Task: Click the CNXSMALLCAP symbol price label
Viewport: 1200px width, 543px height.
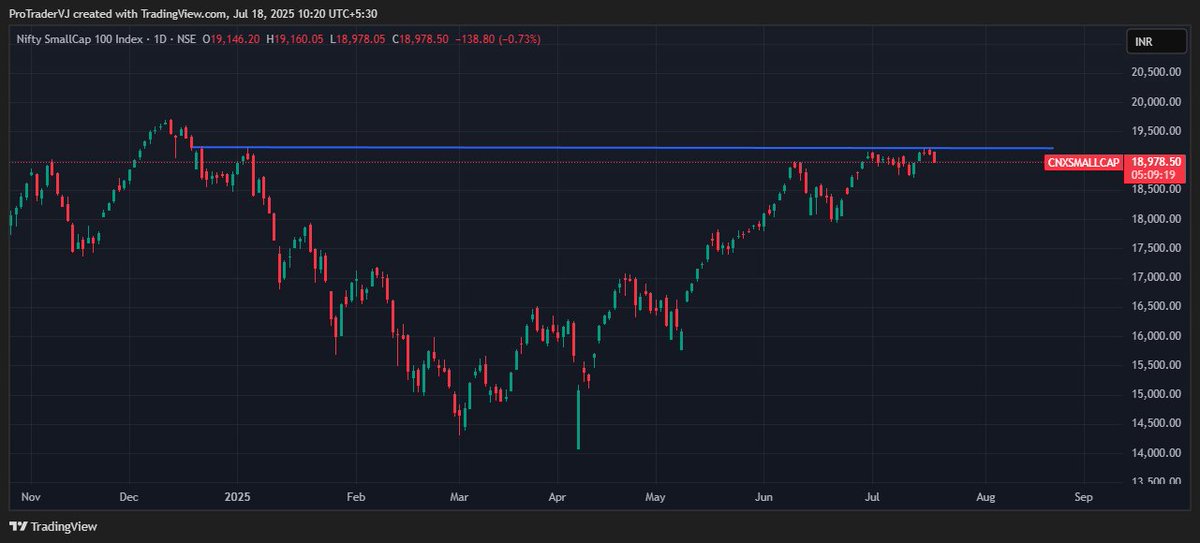Action: 1084,162
